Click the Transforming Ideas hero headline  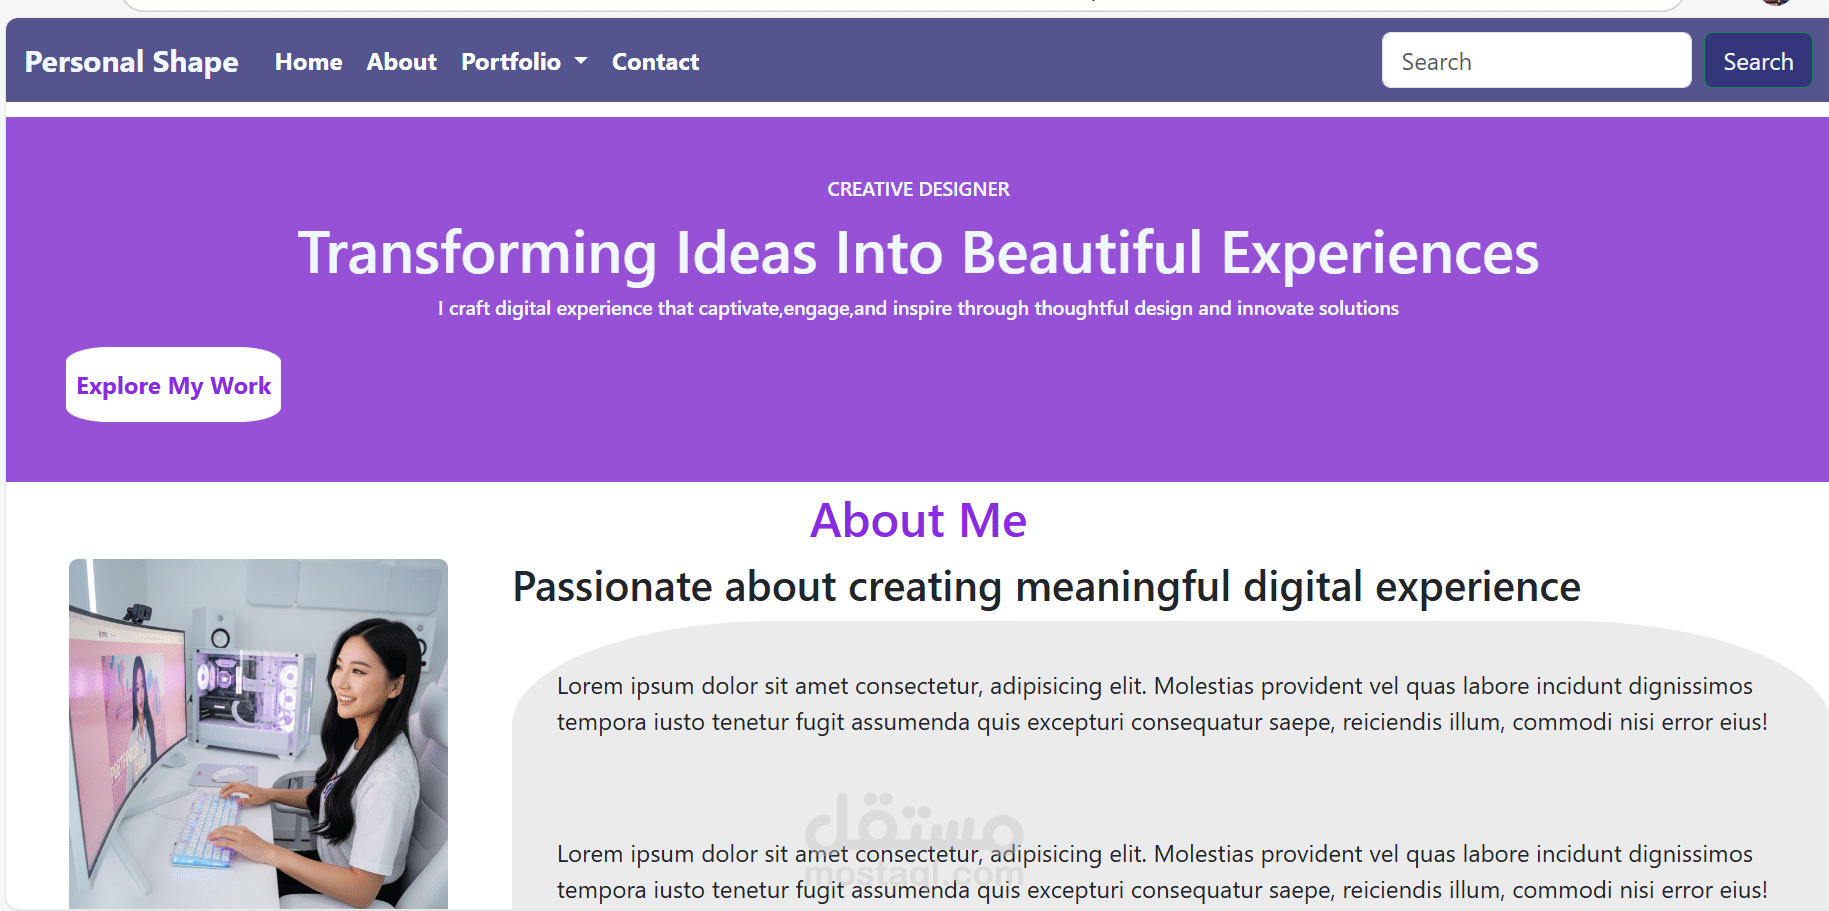point(918,253)
